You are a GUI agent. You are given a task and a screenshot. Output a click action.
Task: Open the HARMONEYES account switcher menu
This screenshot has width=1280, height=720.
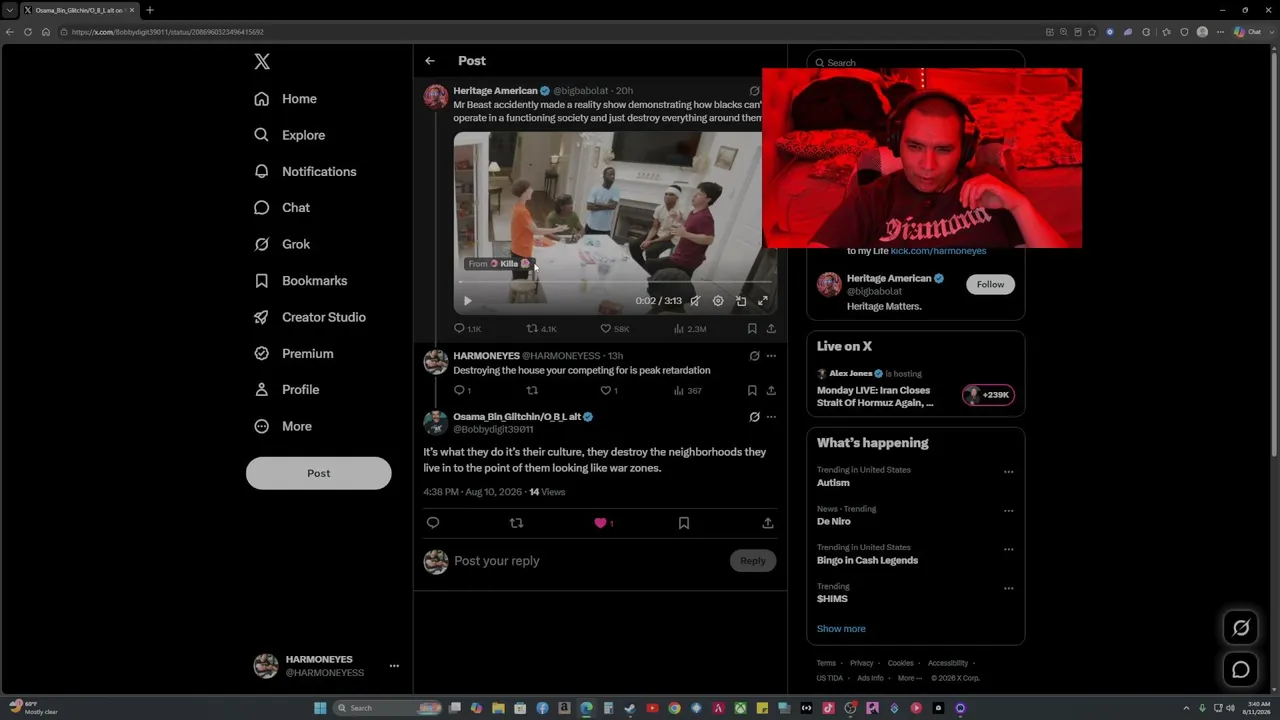pyautogui.click(x=394, y=666)
